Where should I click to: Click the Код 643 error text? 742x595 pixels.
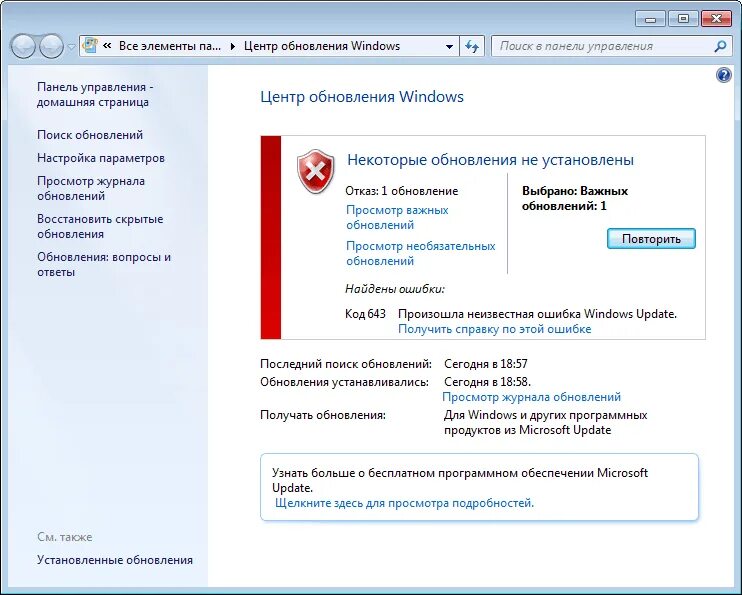click(365, 314)
